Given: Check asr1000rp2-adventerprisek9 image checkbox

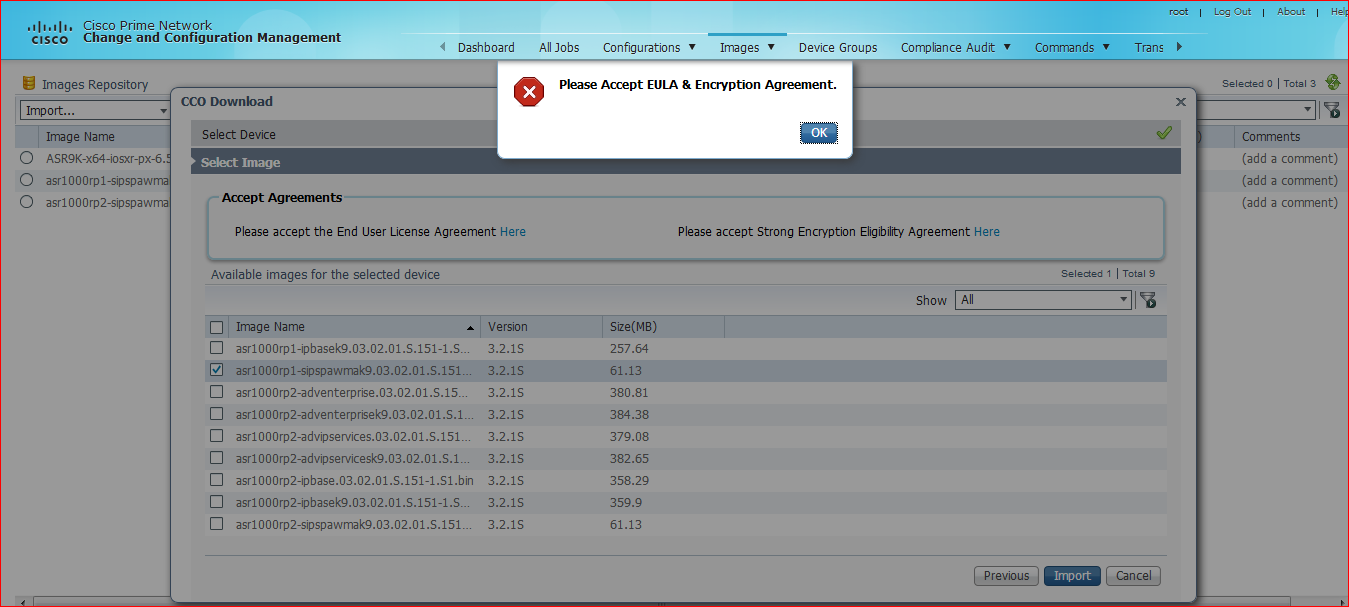Looking at the screenshot, I should click(x=216, y=414).
